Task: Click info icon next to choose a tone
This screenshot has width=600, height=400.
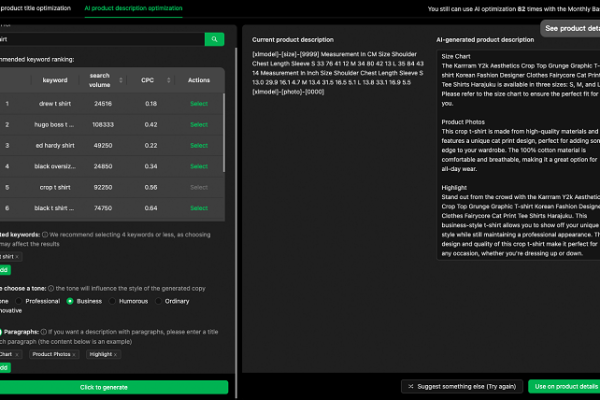Action: (51, 288)
